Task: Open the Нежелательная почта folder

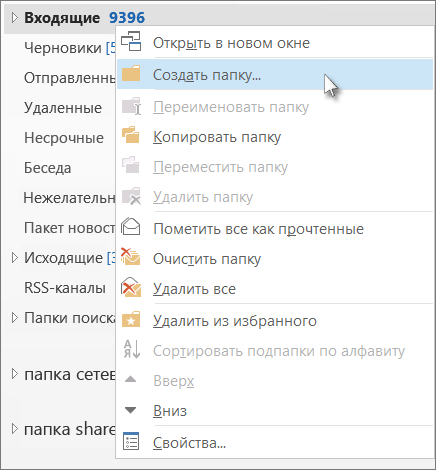Action: 69,198
